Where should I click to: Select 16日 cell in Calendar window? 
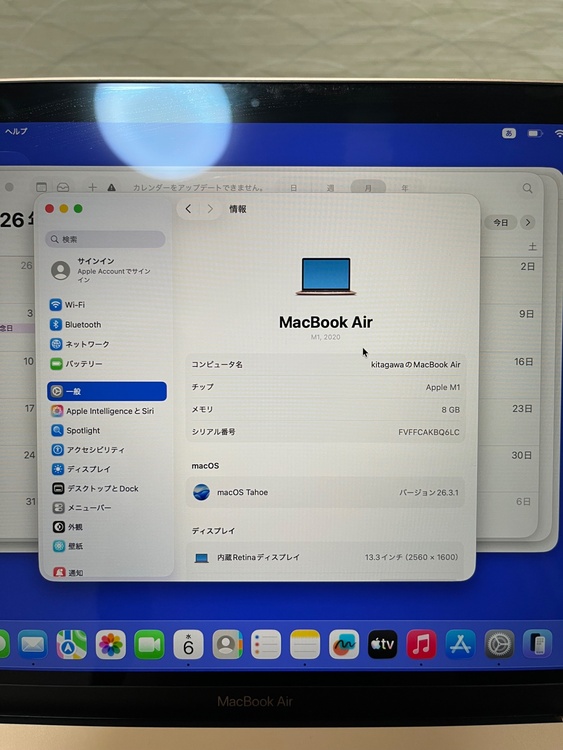pyautogui.click(x=508, y=377)
